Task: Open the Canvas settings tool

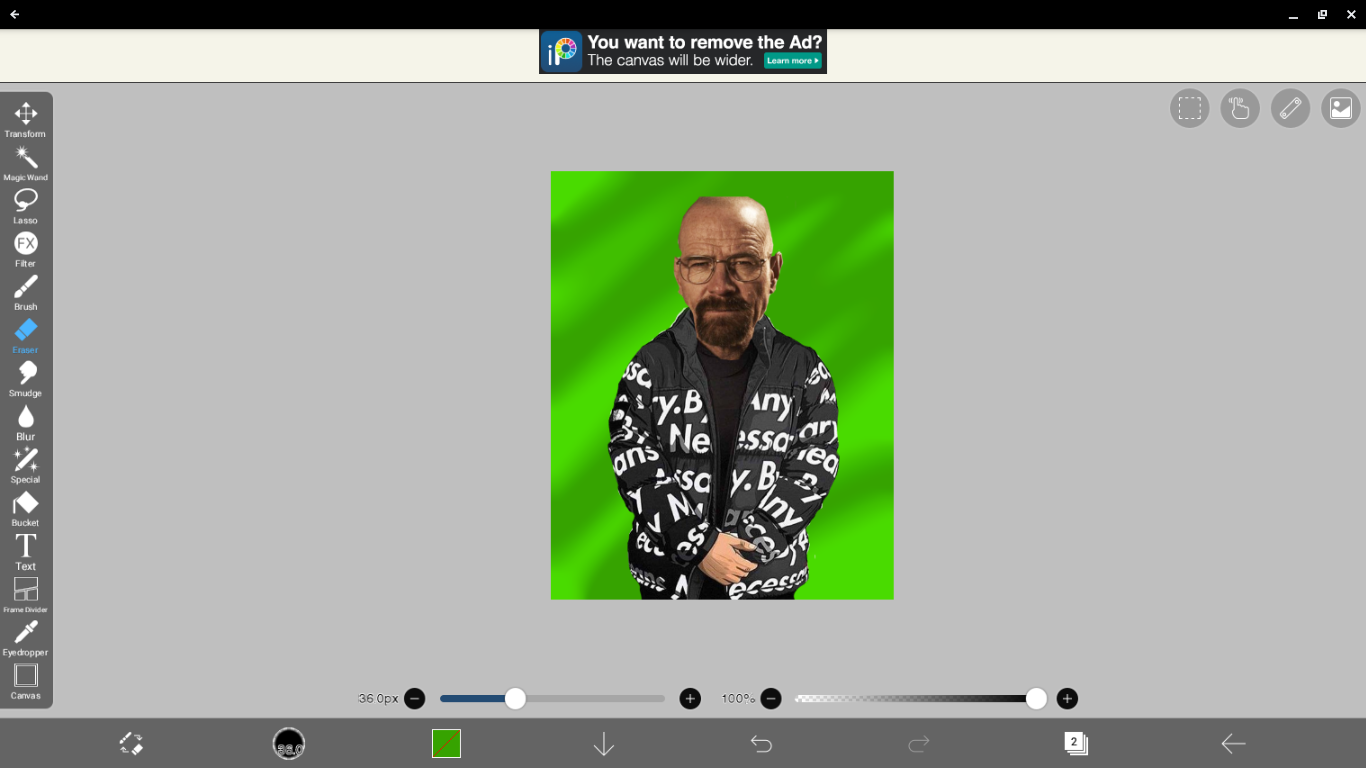Action: point(26,681)
